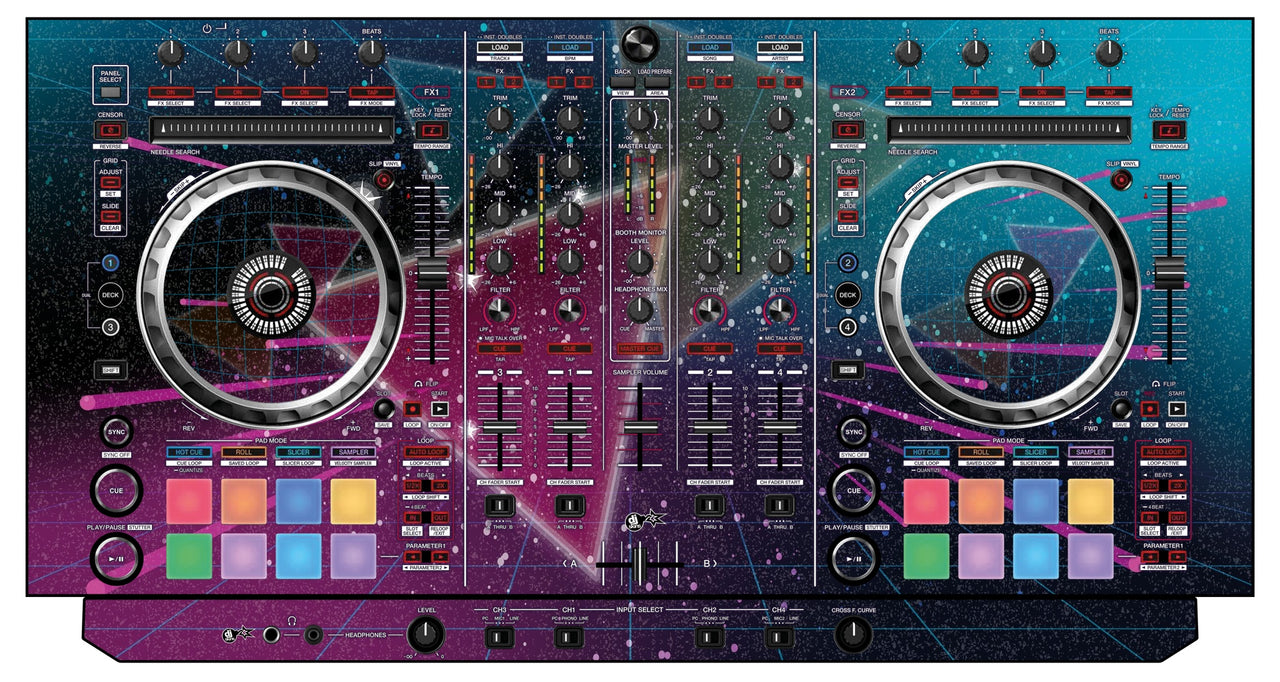Click the left deck loop 1/2X button
Image resolution: width=1280 pixels, height=682 pixels.
(413, 485)
